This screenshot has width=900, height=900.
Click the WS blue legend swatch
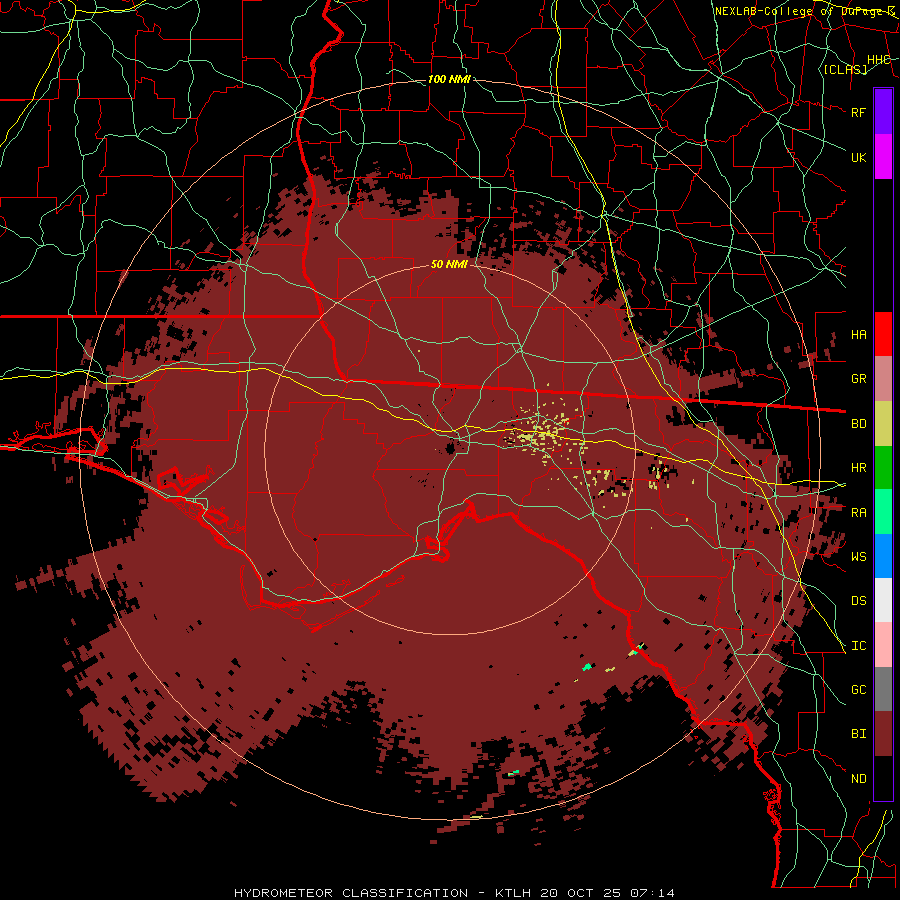[x=883, y=556]
